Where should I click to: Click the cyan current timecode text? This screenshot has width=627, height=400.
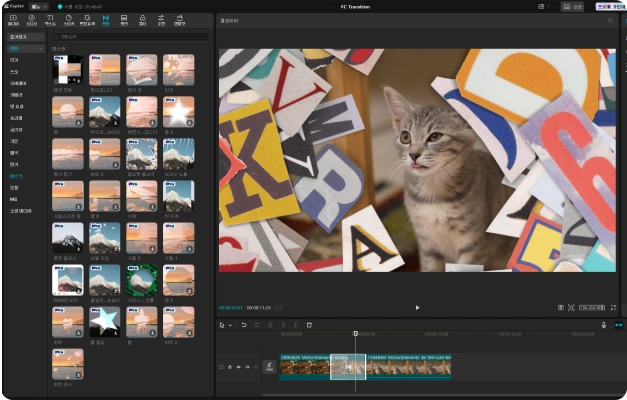point(231,308)
